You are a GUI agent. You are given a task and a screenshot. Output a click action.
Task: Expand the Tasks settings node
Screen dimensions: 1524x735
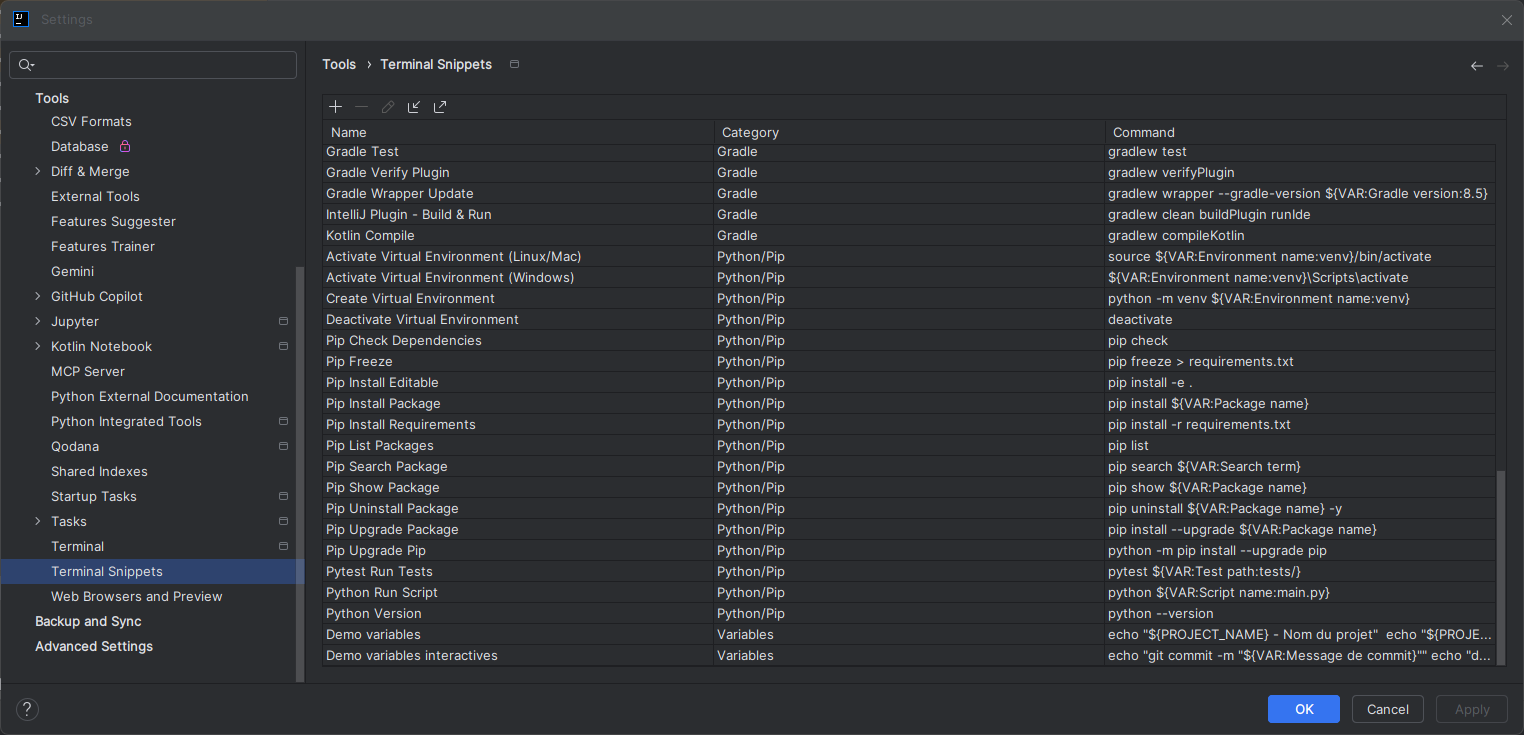[x=38, y=521]
